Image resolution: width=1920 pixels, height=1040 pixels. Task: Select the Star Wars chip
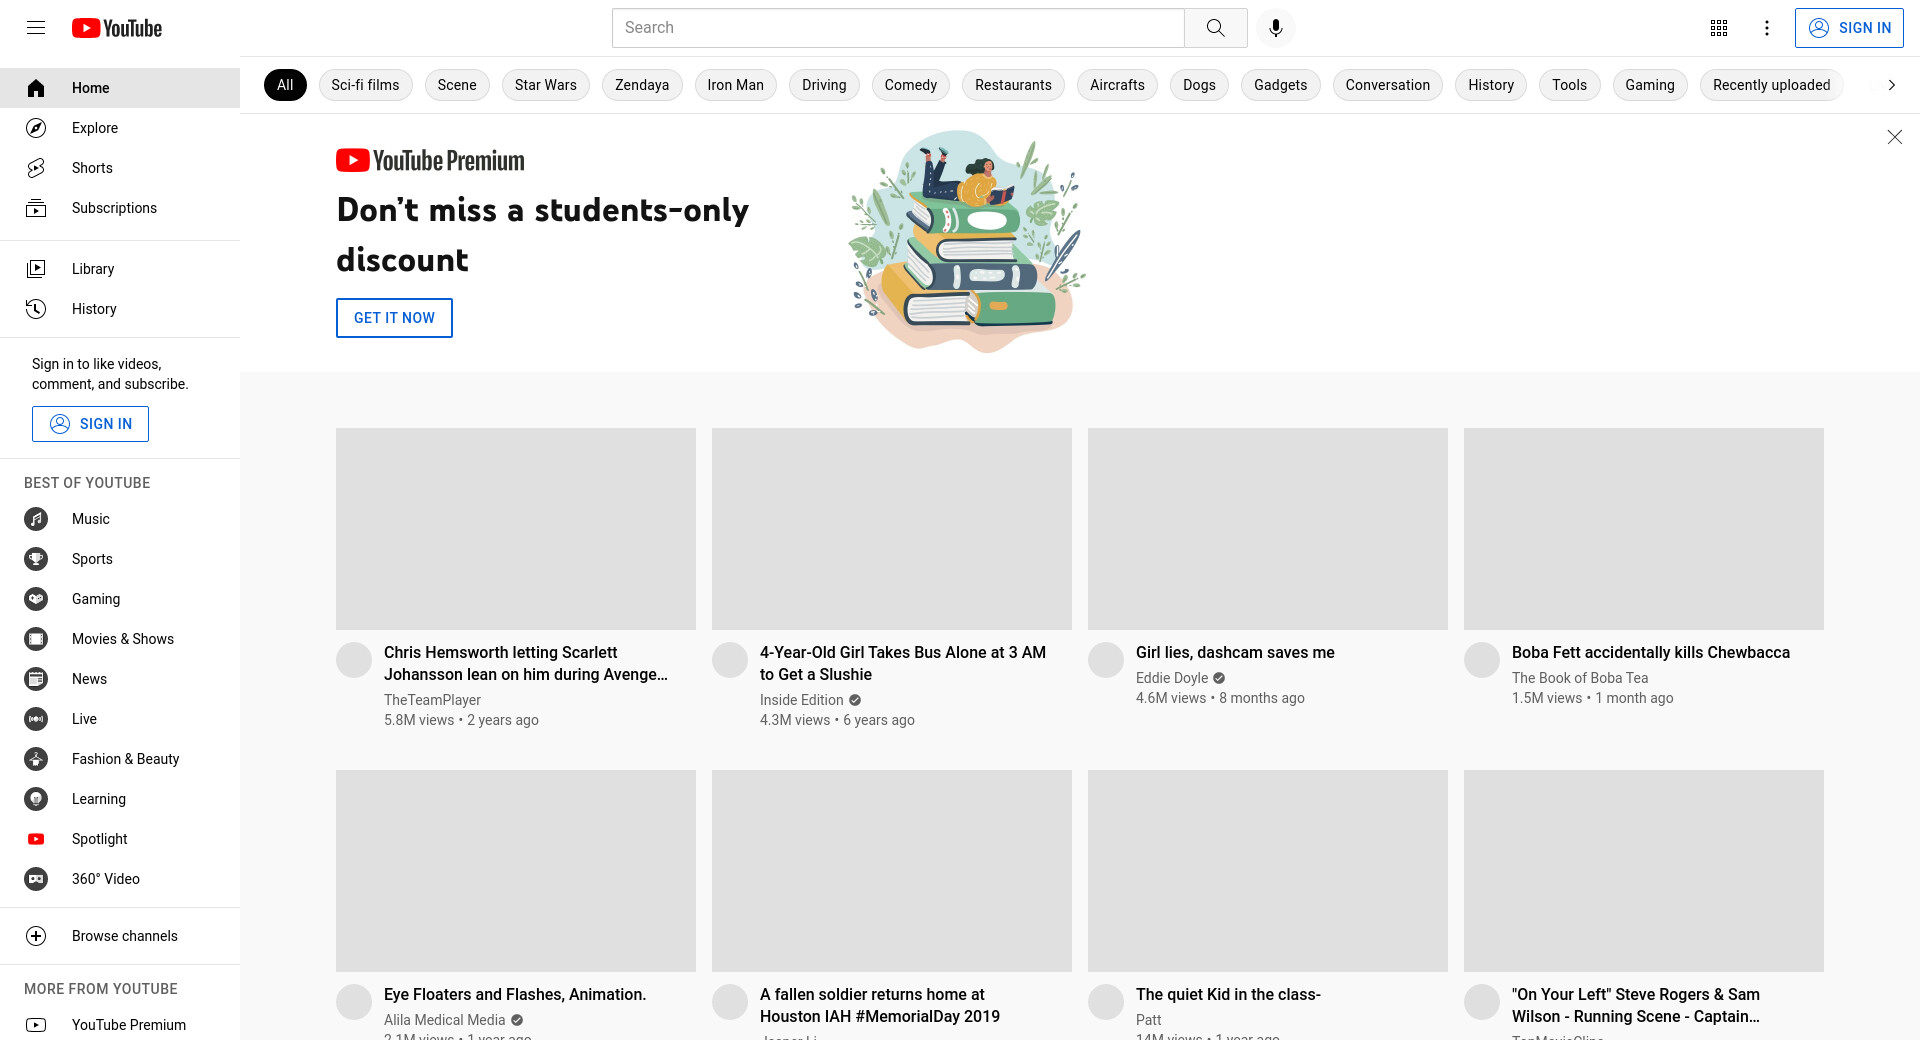click(x=546, y=85)
